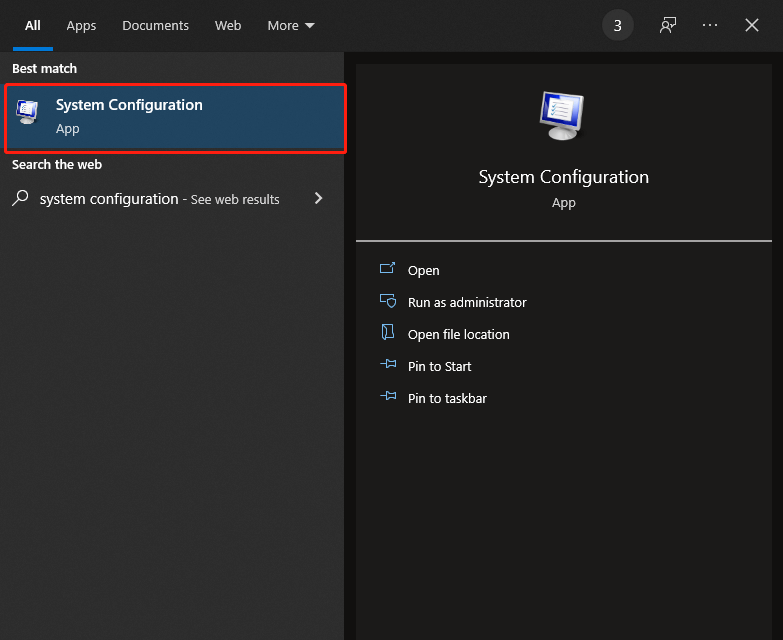The width and height of the screenshot is (783, 640).
Task: Click the 'system configuration - See web results' suggestion
Action: (160, 199)
